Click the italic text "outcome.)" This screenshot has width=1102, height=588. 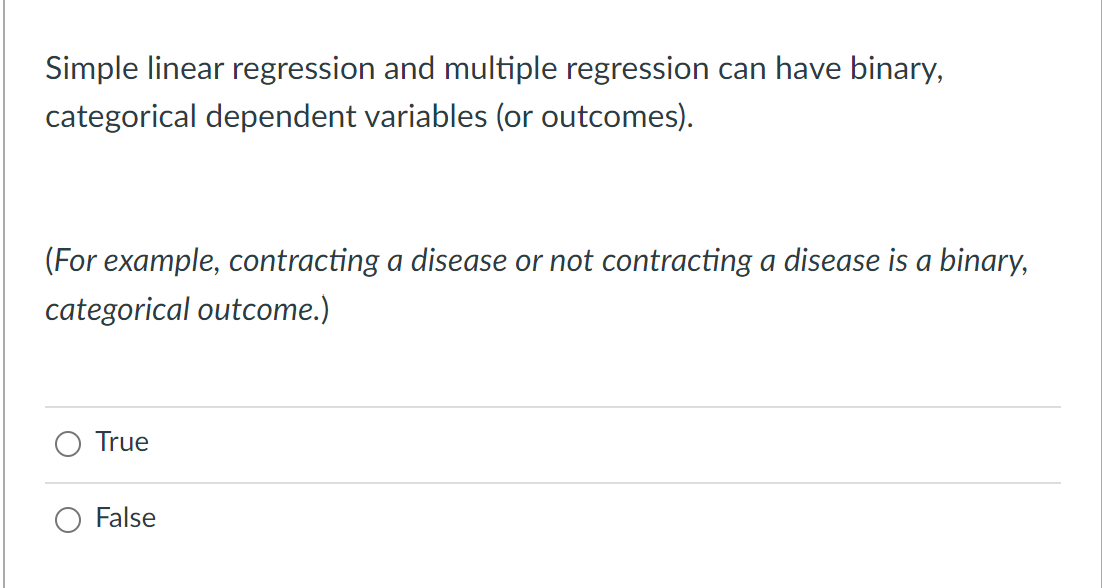(263, 309)
